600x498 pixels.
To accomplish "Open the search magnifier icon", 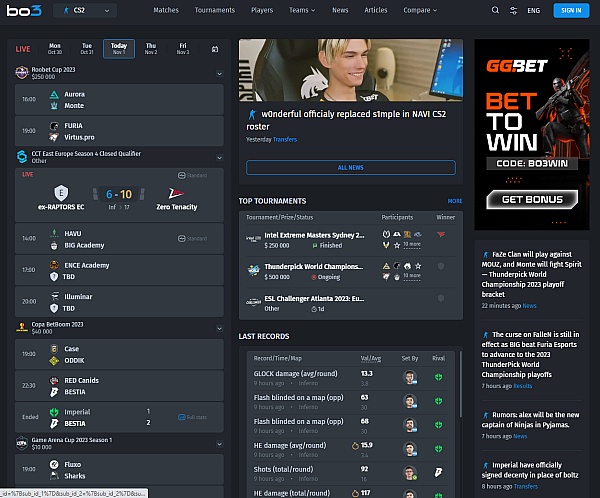I will 495,10.
